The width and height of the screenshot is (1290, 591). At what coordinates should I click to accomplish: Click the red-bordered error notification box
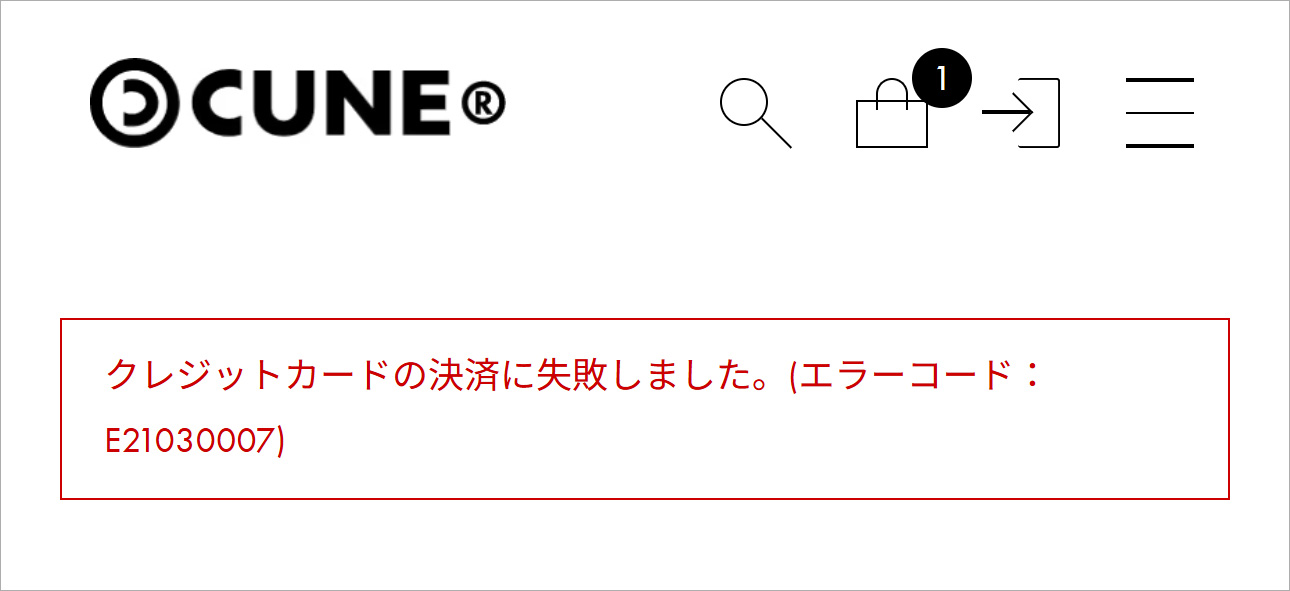point(645,409)
